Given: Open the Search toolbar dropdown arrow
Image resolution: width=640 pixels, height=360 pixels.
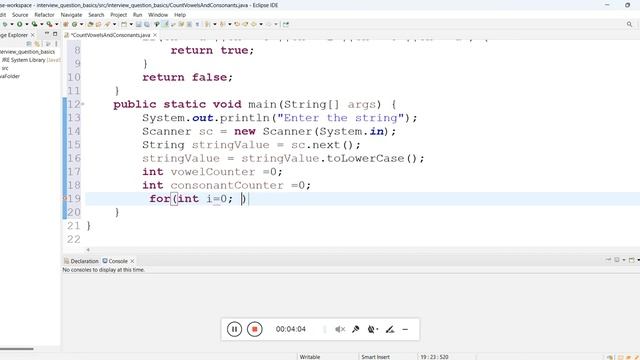Looking at the screenshot, I should [114, 24].
